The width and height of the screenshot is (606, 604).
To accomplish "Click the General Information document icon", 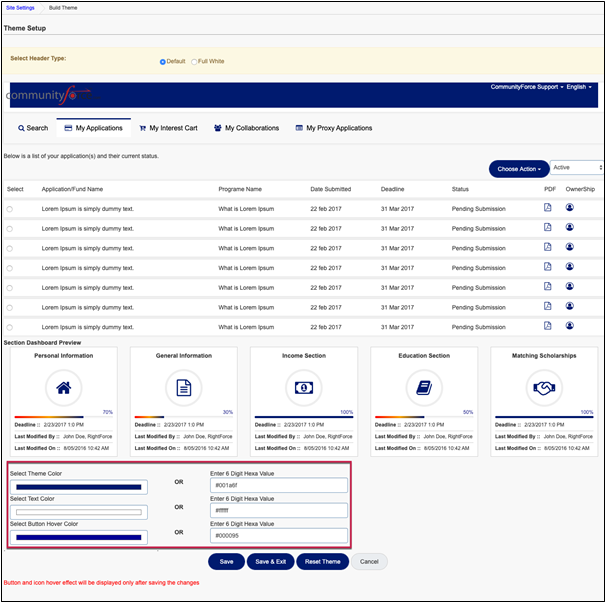I will click(x=183, y=387).
